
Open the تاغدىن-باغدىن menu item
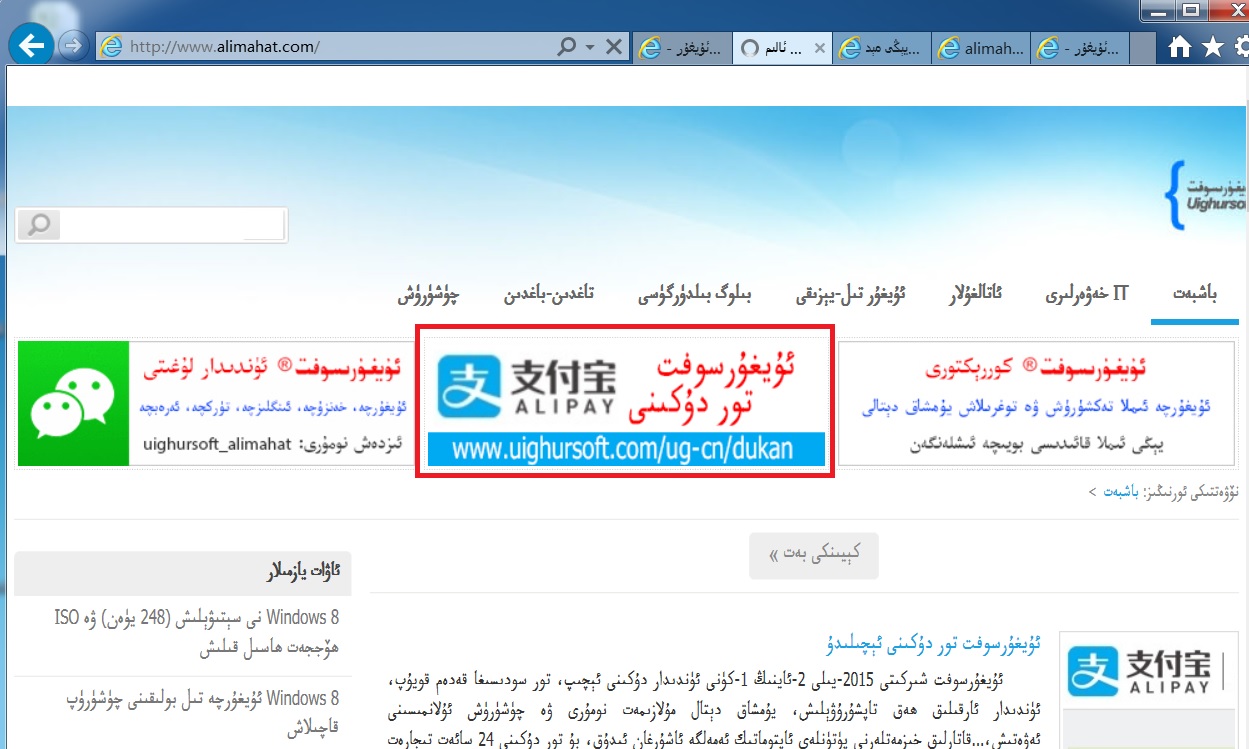[548, 295]
